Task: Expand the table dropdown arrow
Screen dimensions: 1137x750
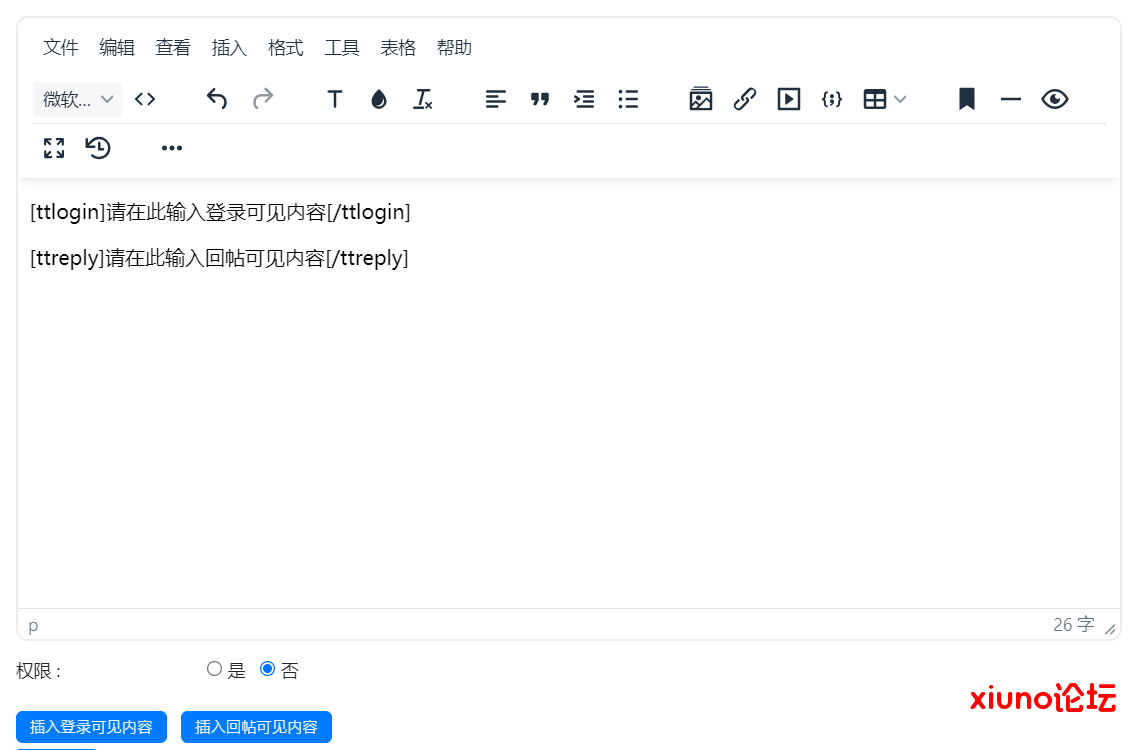Action: tap(900, 99)
